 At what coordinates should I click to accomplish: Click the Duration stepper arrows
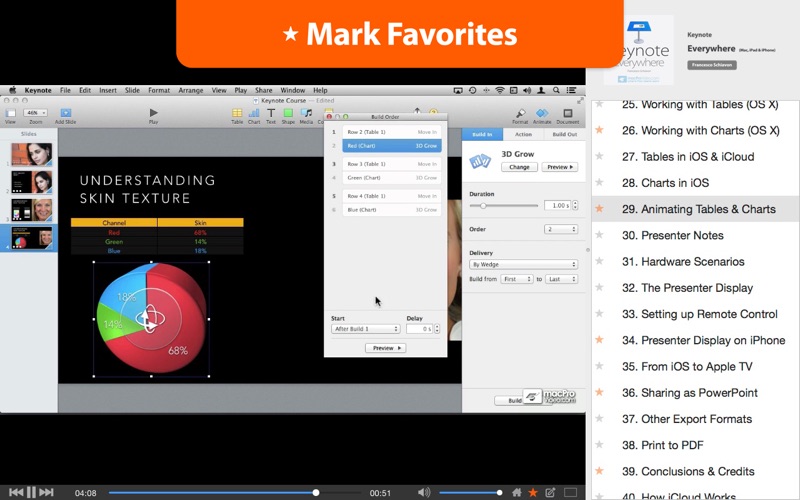575,205
